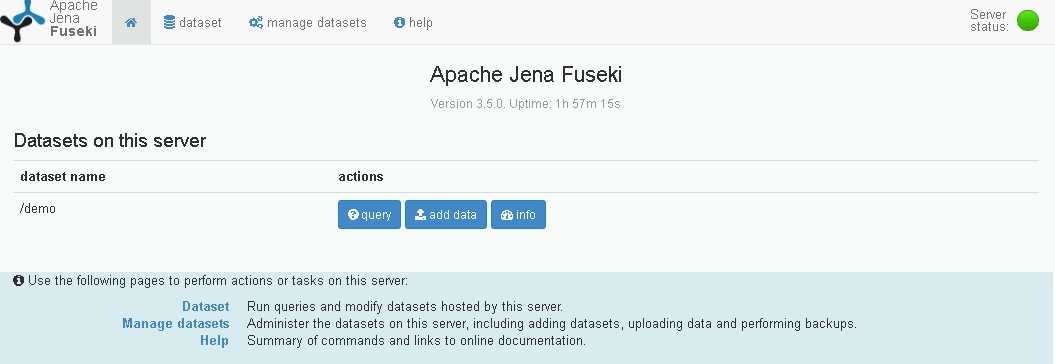The width and height of the screenshot is (1055, 364).
Task: Open the dataset tab in navbar
Action: pos(192,22)
